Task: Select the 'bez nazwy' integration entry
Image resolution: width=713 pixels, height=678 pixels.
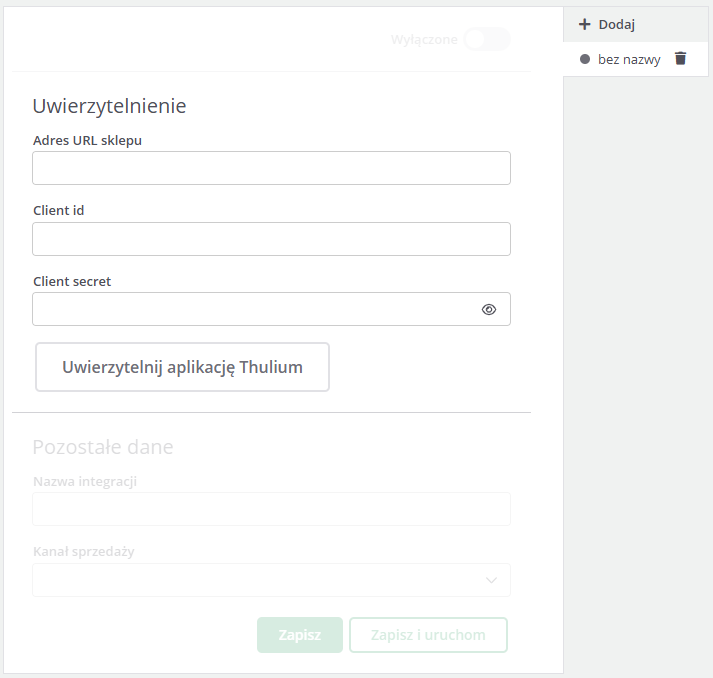Action: pyautogui.click(x=629, y=60)
